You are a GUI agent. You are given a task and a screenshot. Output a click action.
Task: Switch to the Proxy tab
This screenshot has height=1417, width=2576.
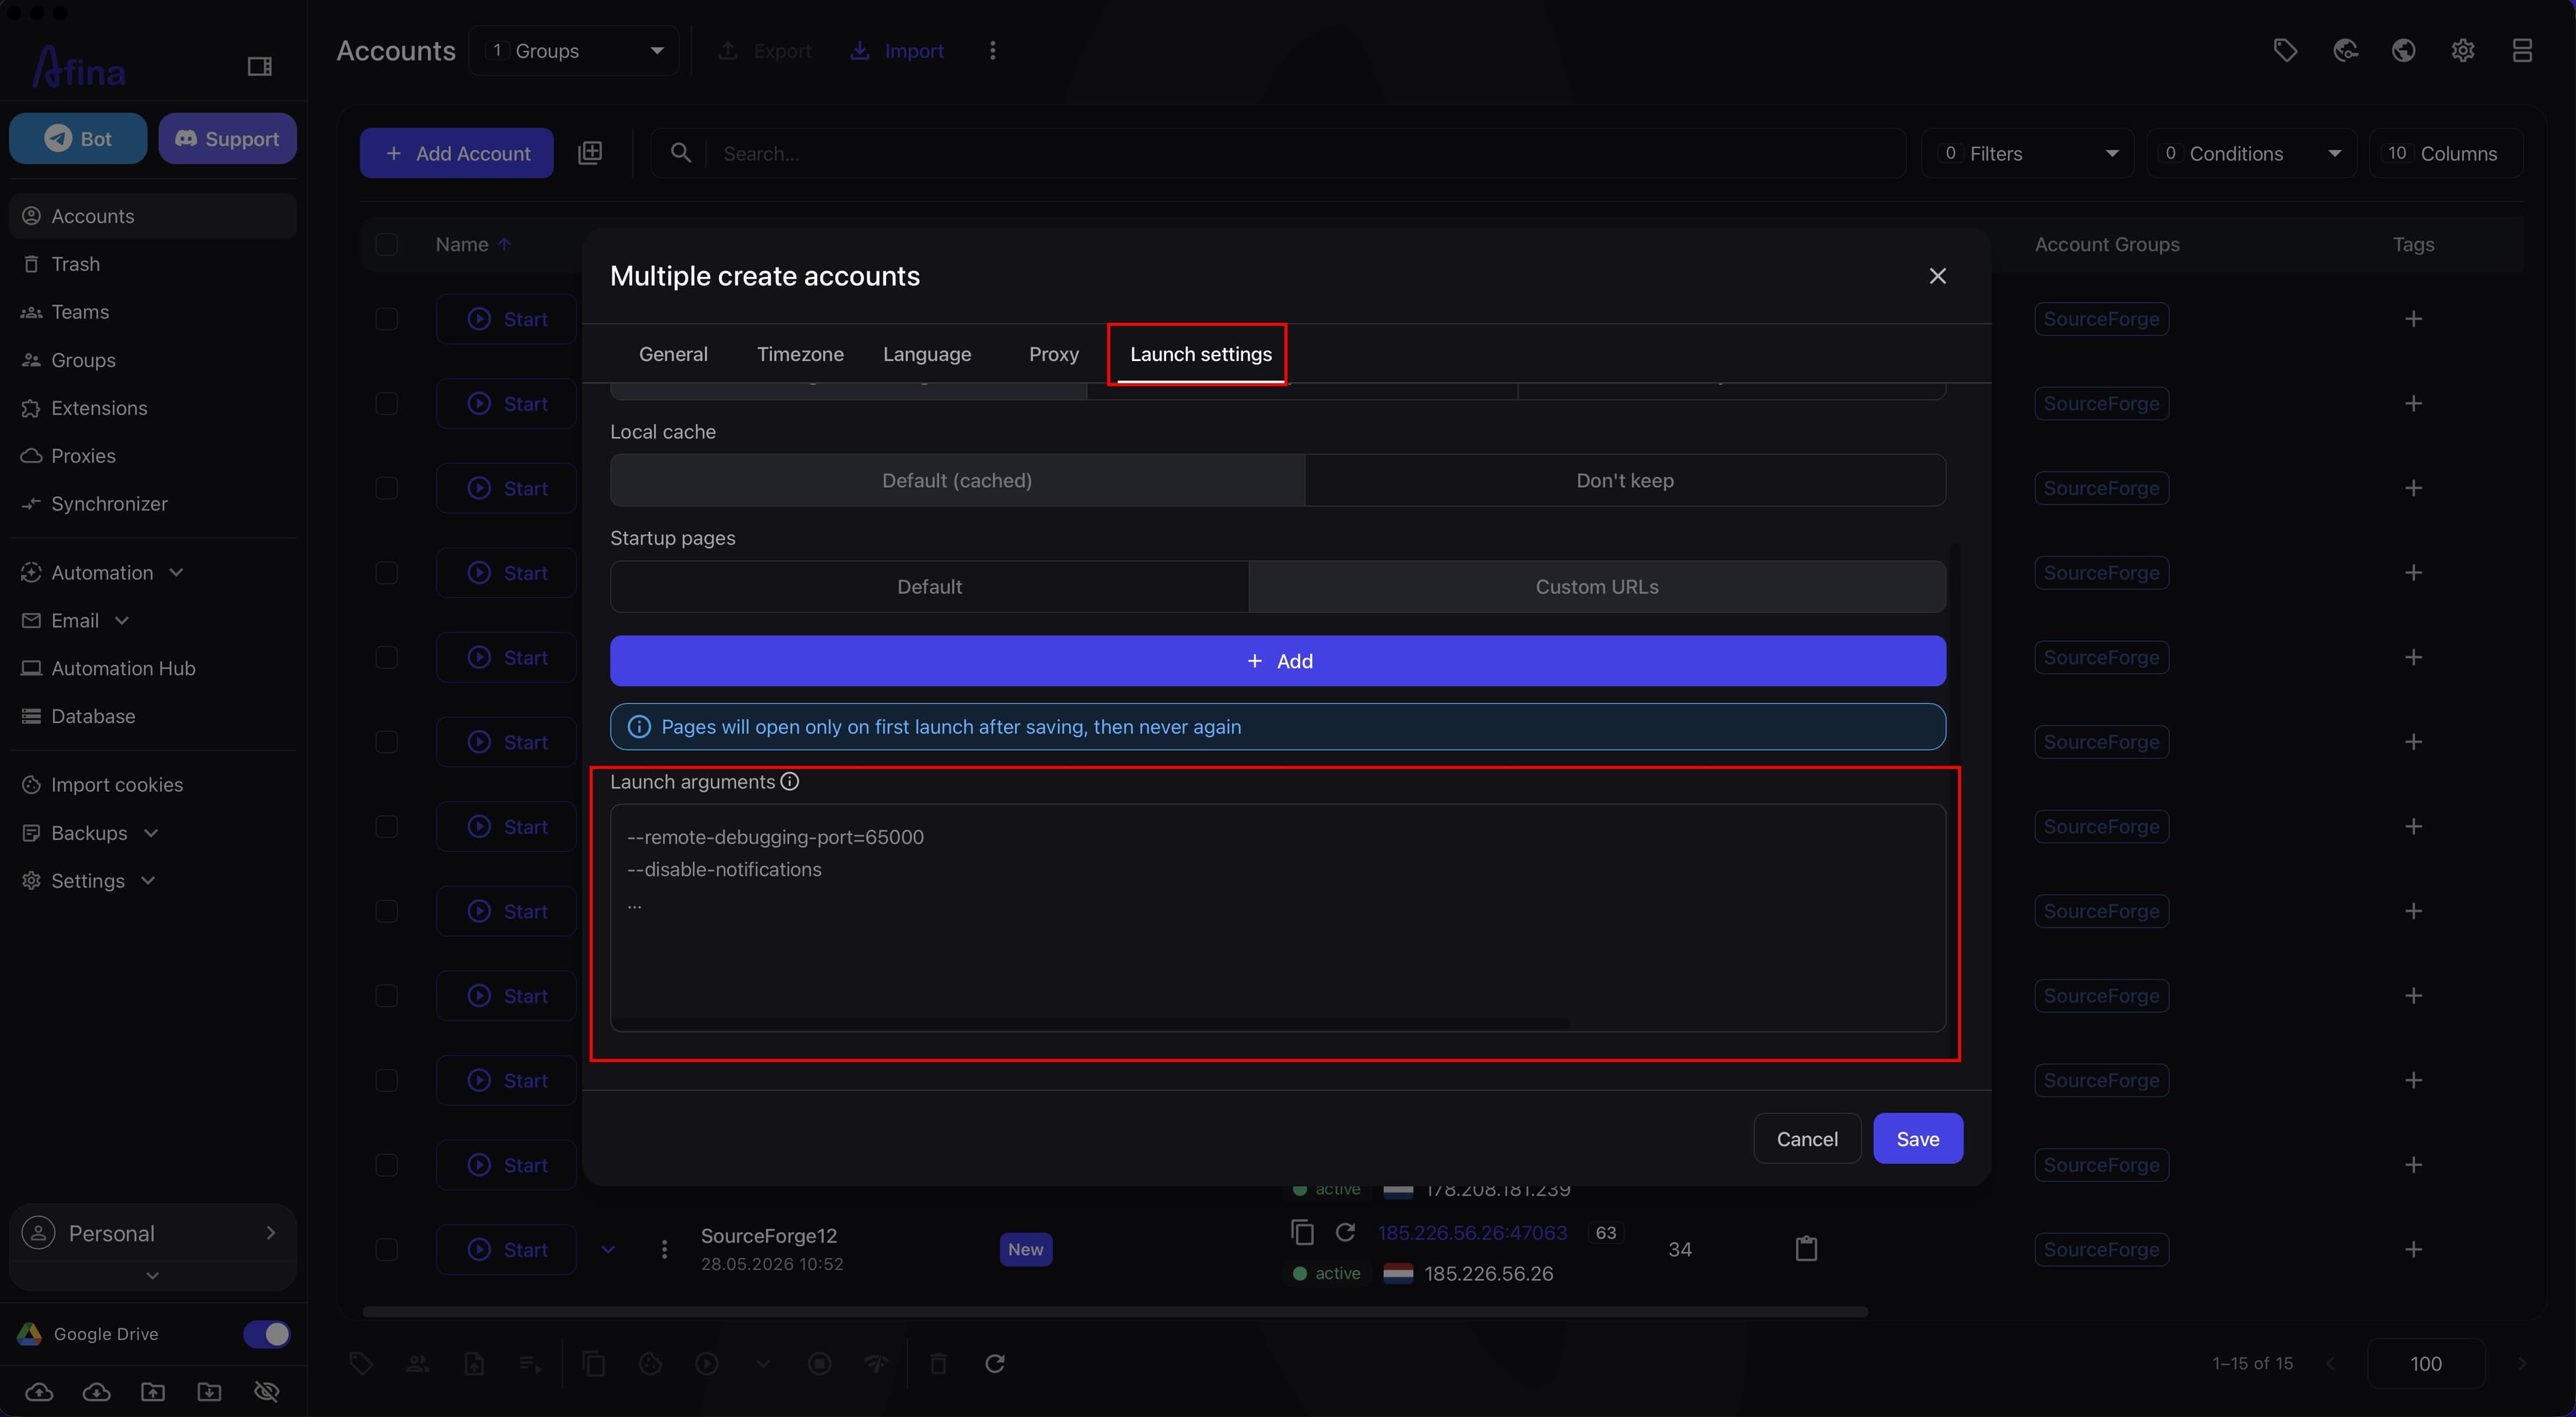[1054, 354]
